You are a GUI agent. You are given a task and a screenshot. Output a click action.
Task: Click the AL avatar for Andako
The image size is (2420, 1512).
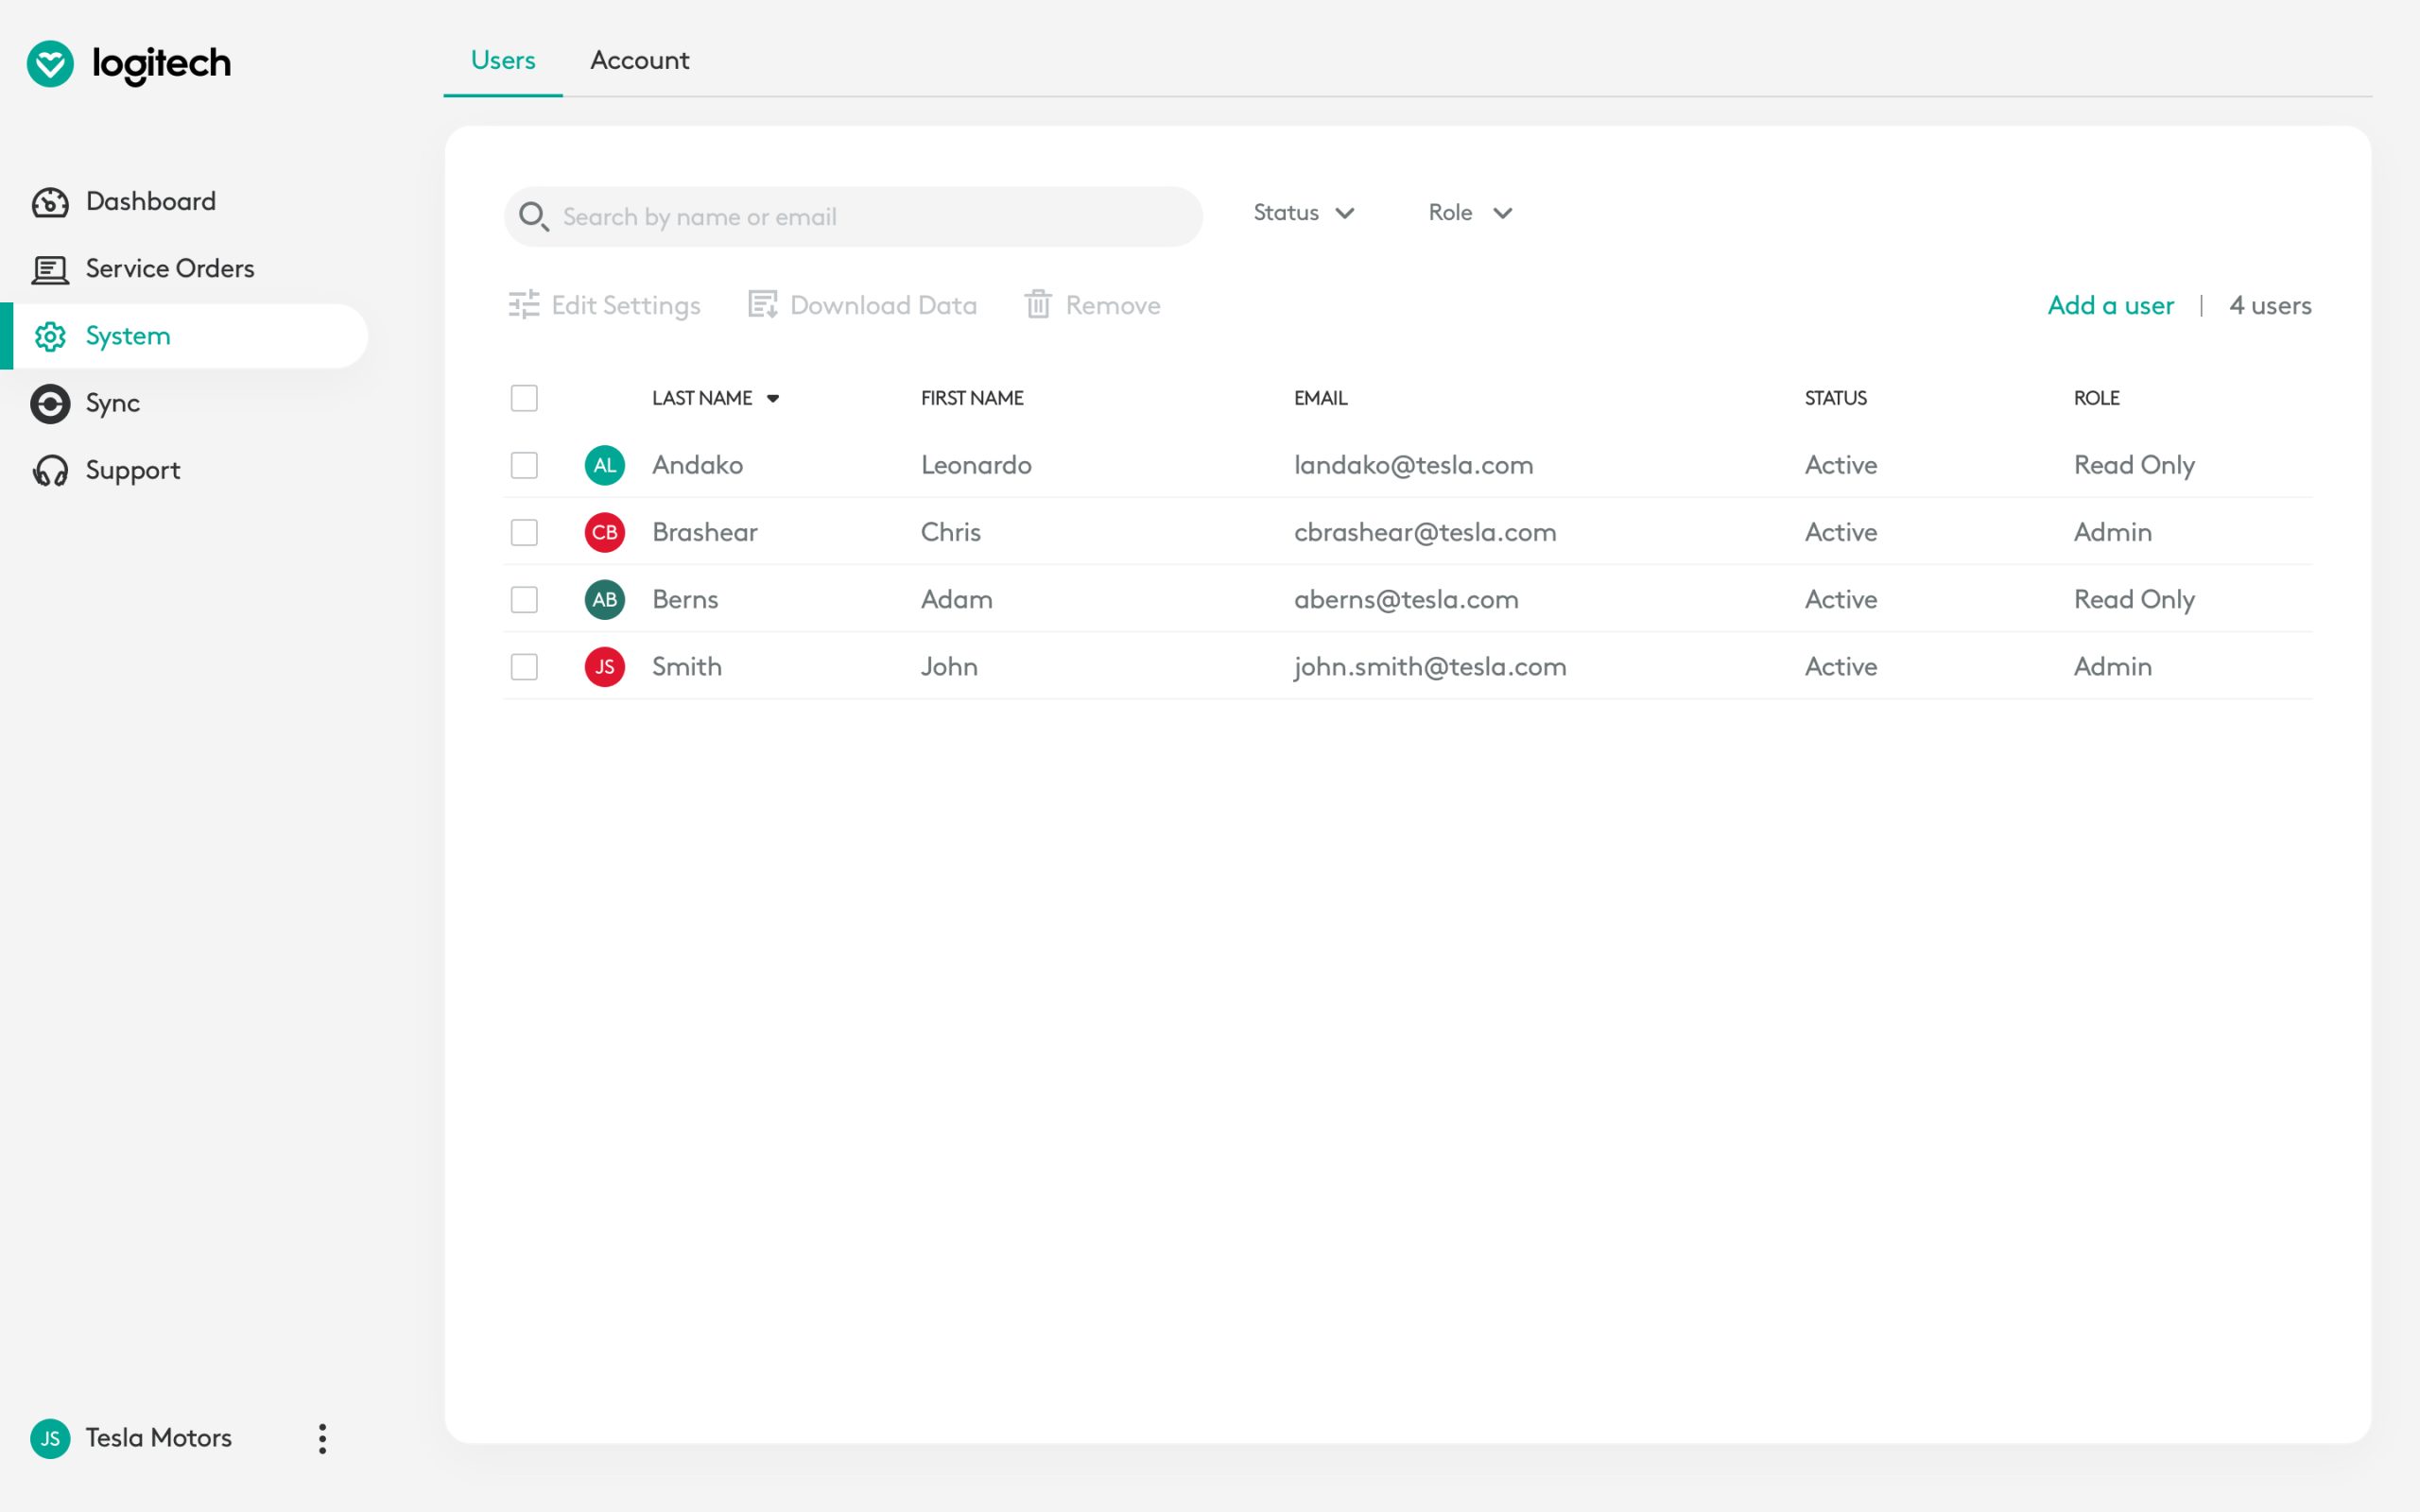tap(604, 465)
